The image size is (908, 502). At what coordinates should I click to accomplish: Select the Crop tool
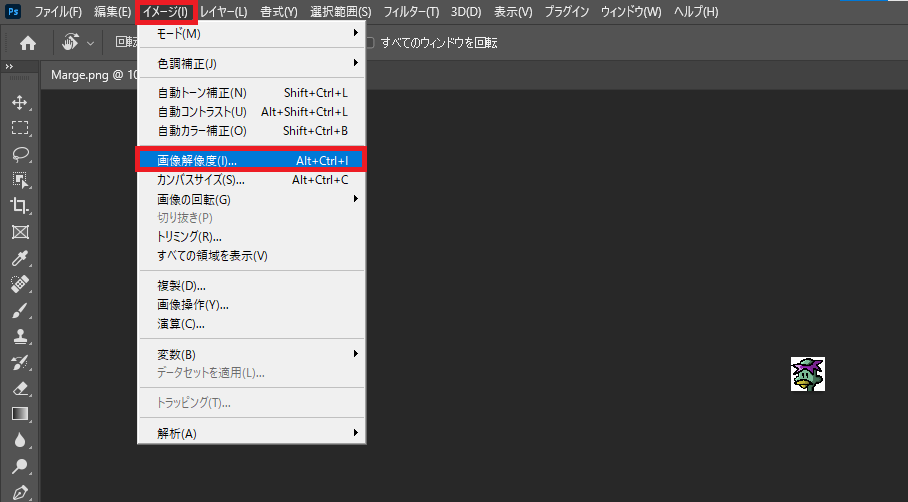20,206
